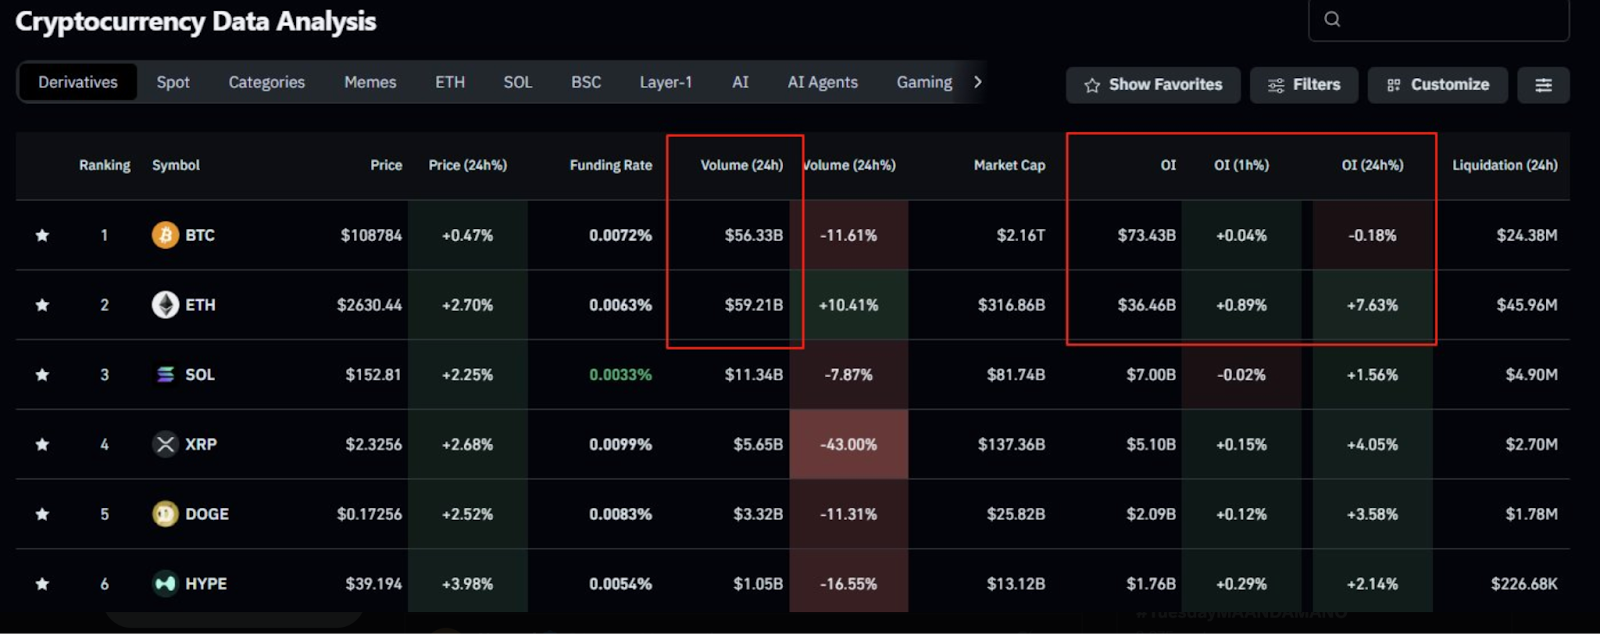Sort by Price column header
1600x634 pixels.
[x=386, y=165]
